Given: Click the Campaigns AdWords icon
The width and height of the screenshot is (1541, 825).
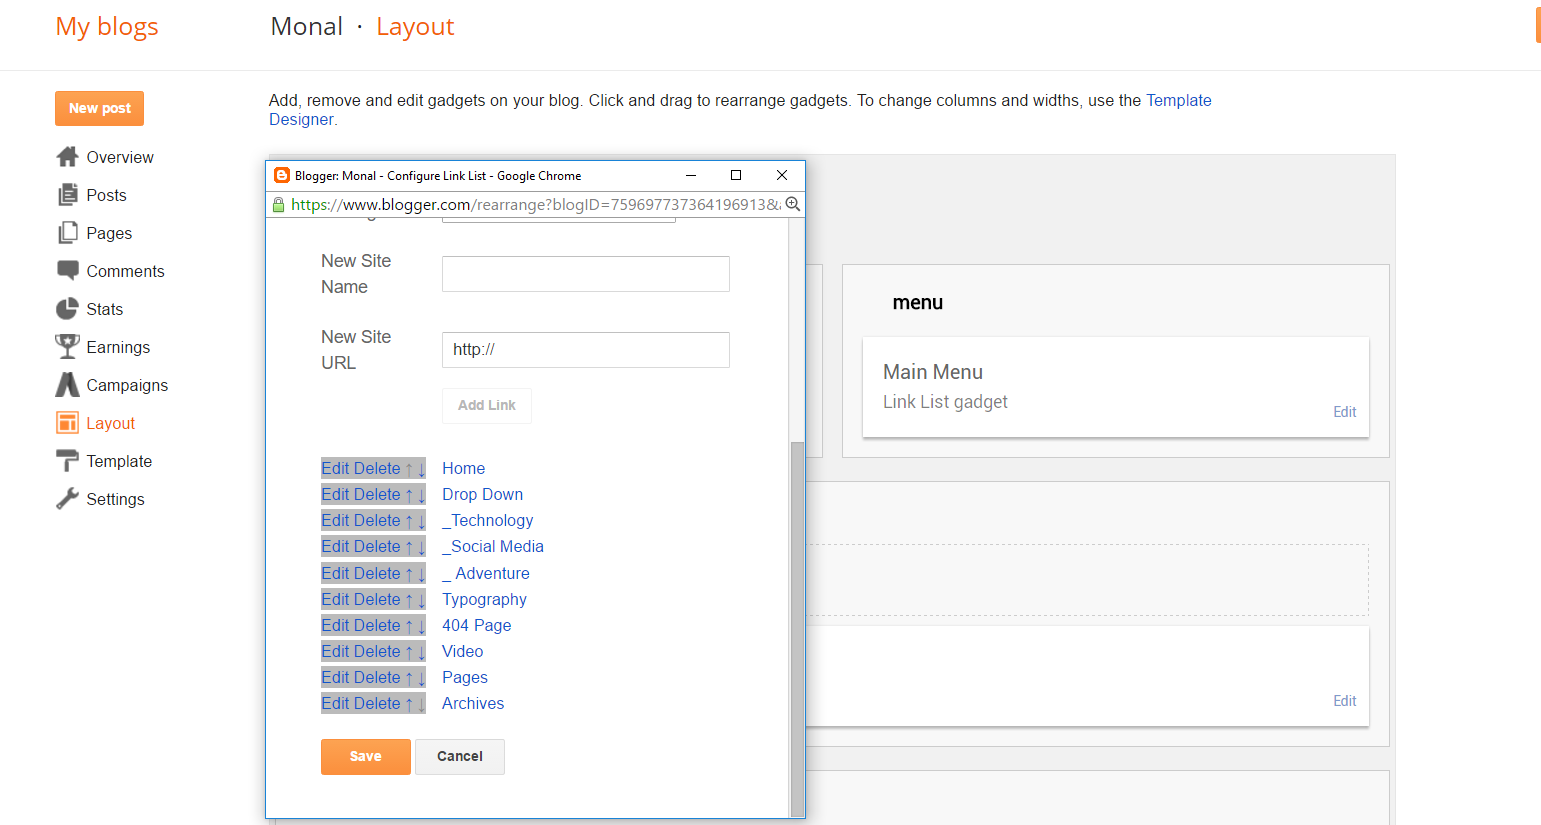Looking at the screenshot, I should click(x=67, y=385).
